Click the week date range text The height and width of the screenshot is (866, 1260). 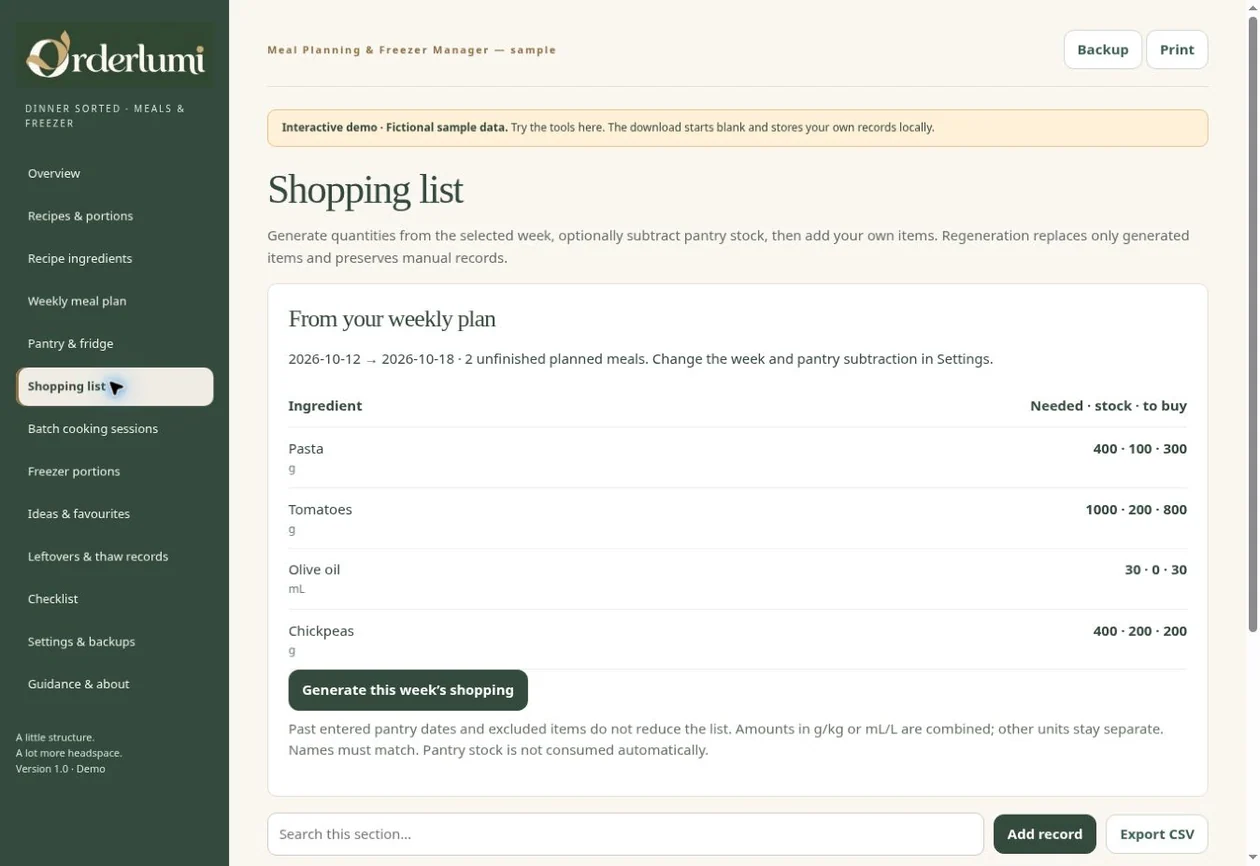coord(371,359)
